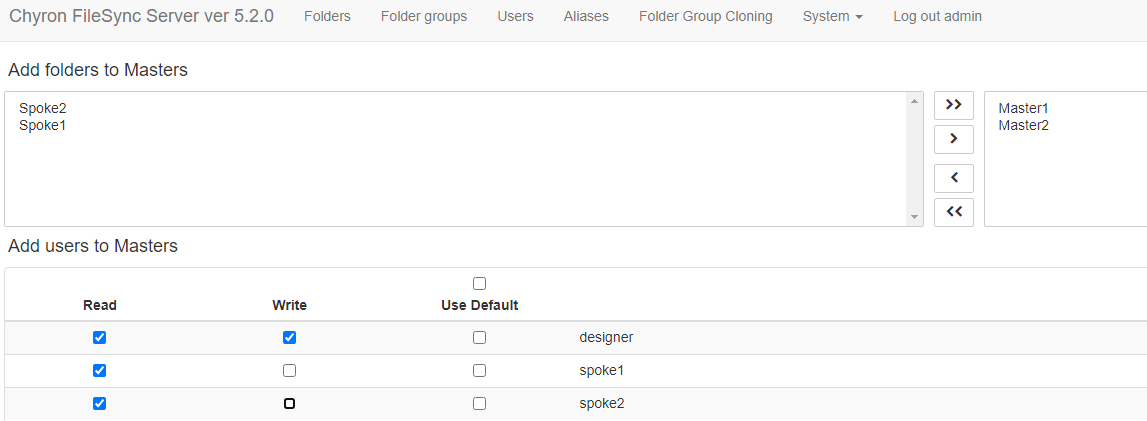Click the move selected left (<) button

953,178
